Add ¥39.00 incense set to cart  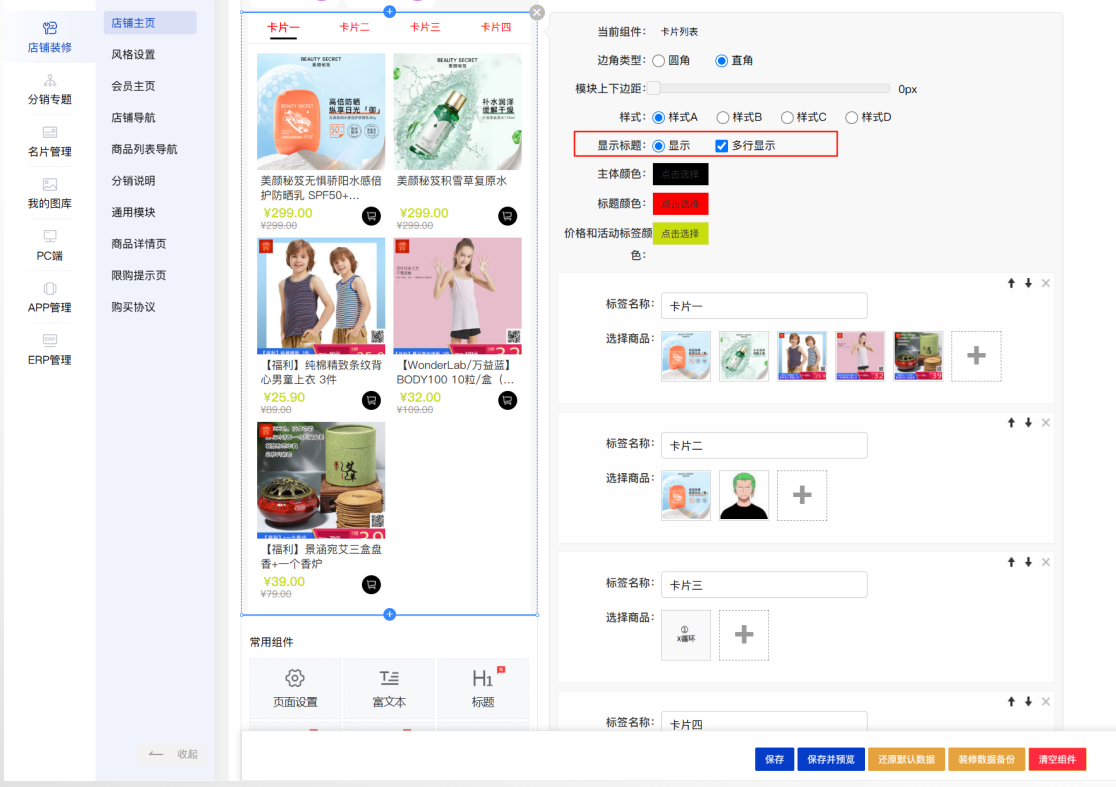click(x=371, y=584)
